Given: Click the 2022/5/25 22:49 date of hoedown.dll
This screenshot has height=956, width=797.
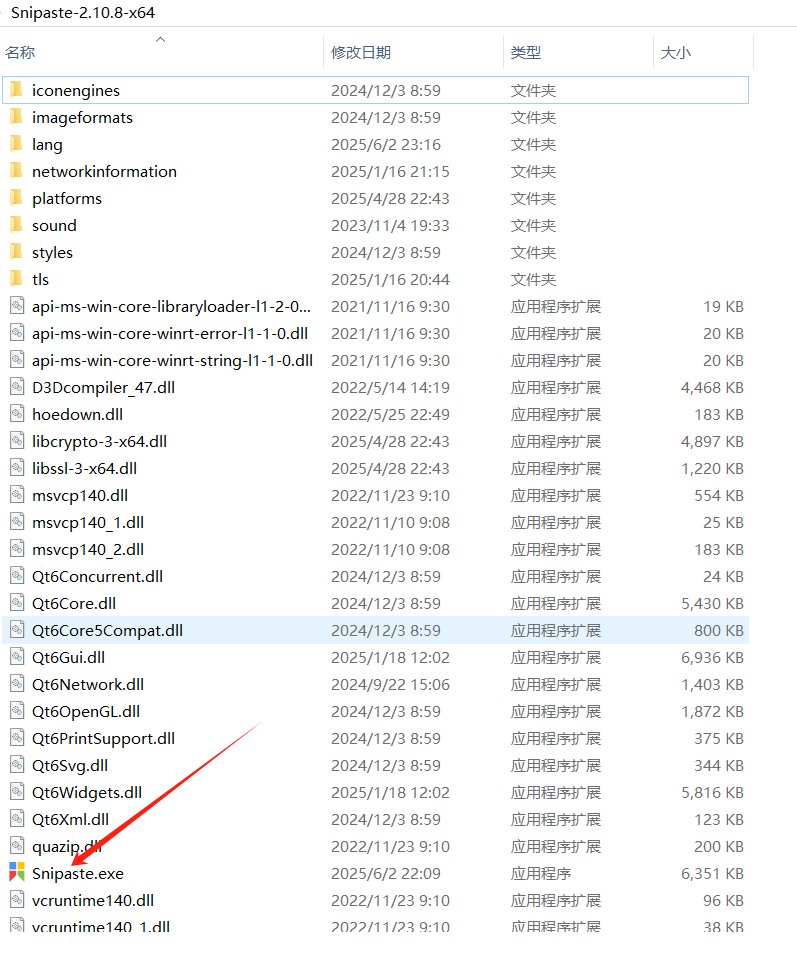Looking at the screenshot, I should coord(390,415).
